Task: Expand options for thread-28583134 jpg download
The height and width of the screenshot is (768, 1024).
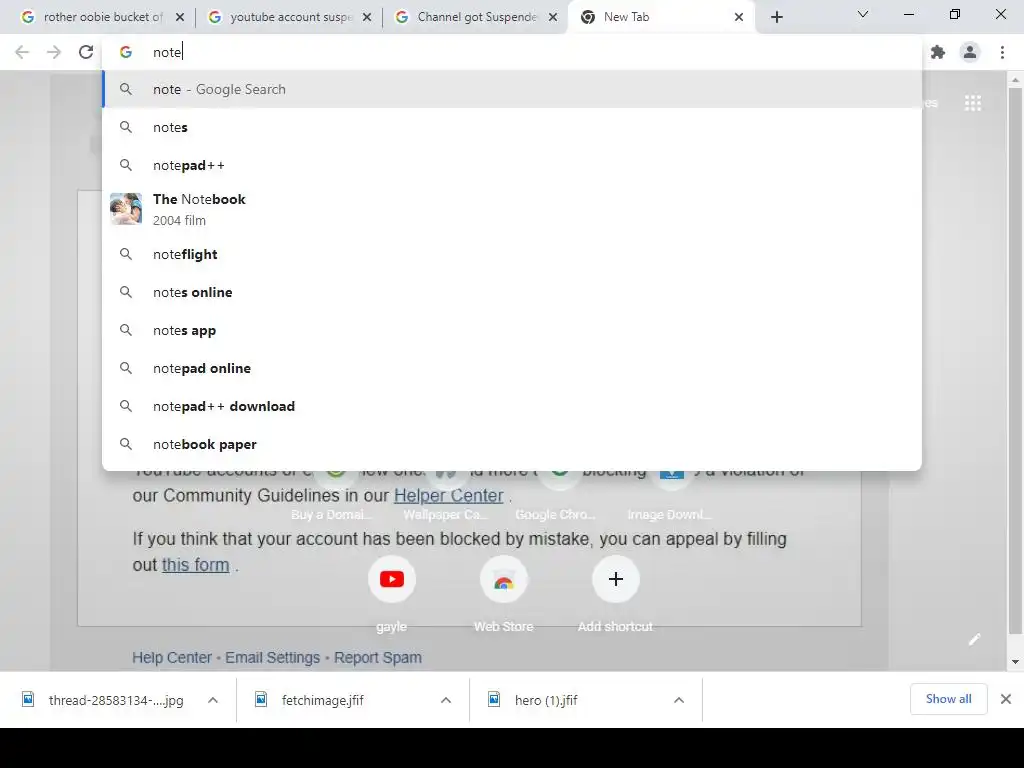Action: pyautogui.click(x=213, y=700)
